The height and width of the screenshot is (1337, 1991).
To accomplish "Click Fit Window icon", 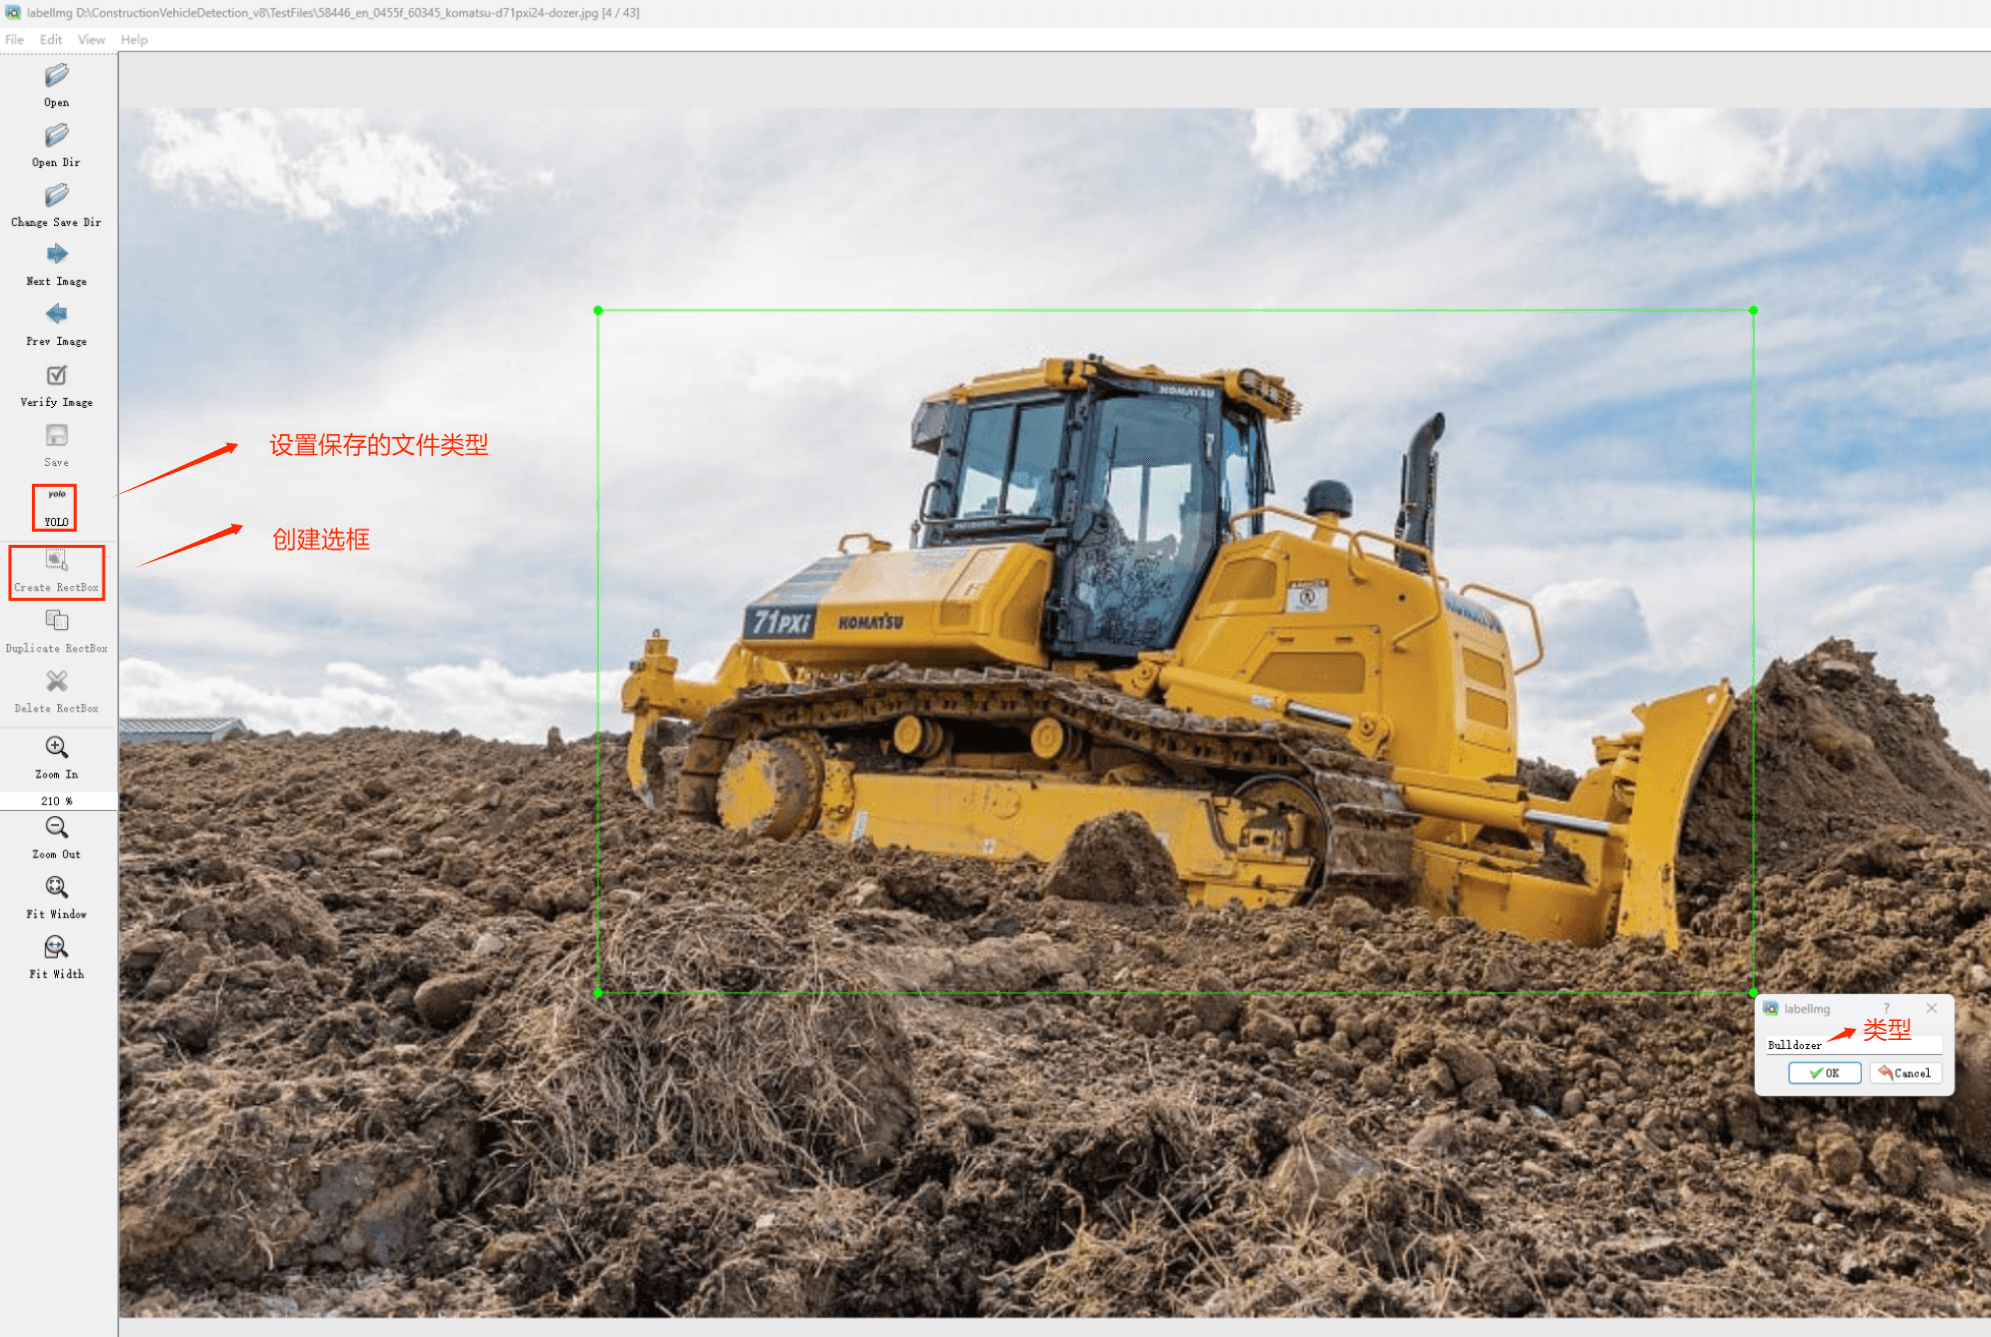I will pyautogui.click(x=56, y=888).
